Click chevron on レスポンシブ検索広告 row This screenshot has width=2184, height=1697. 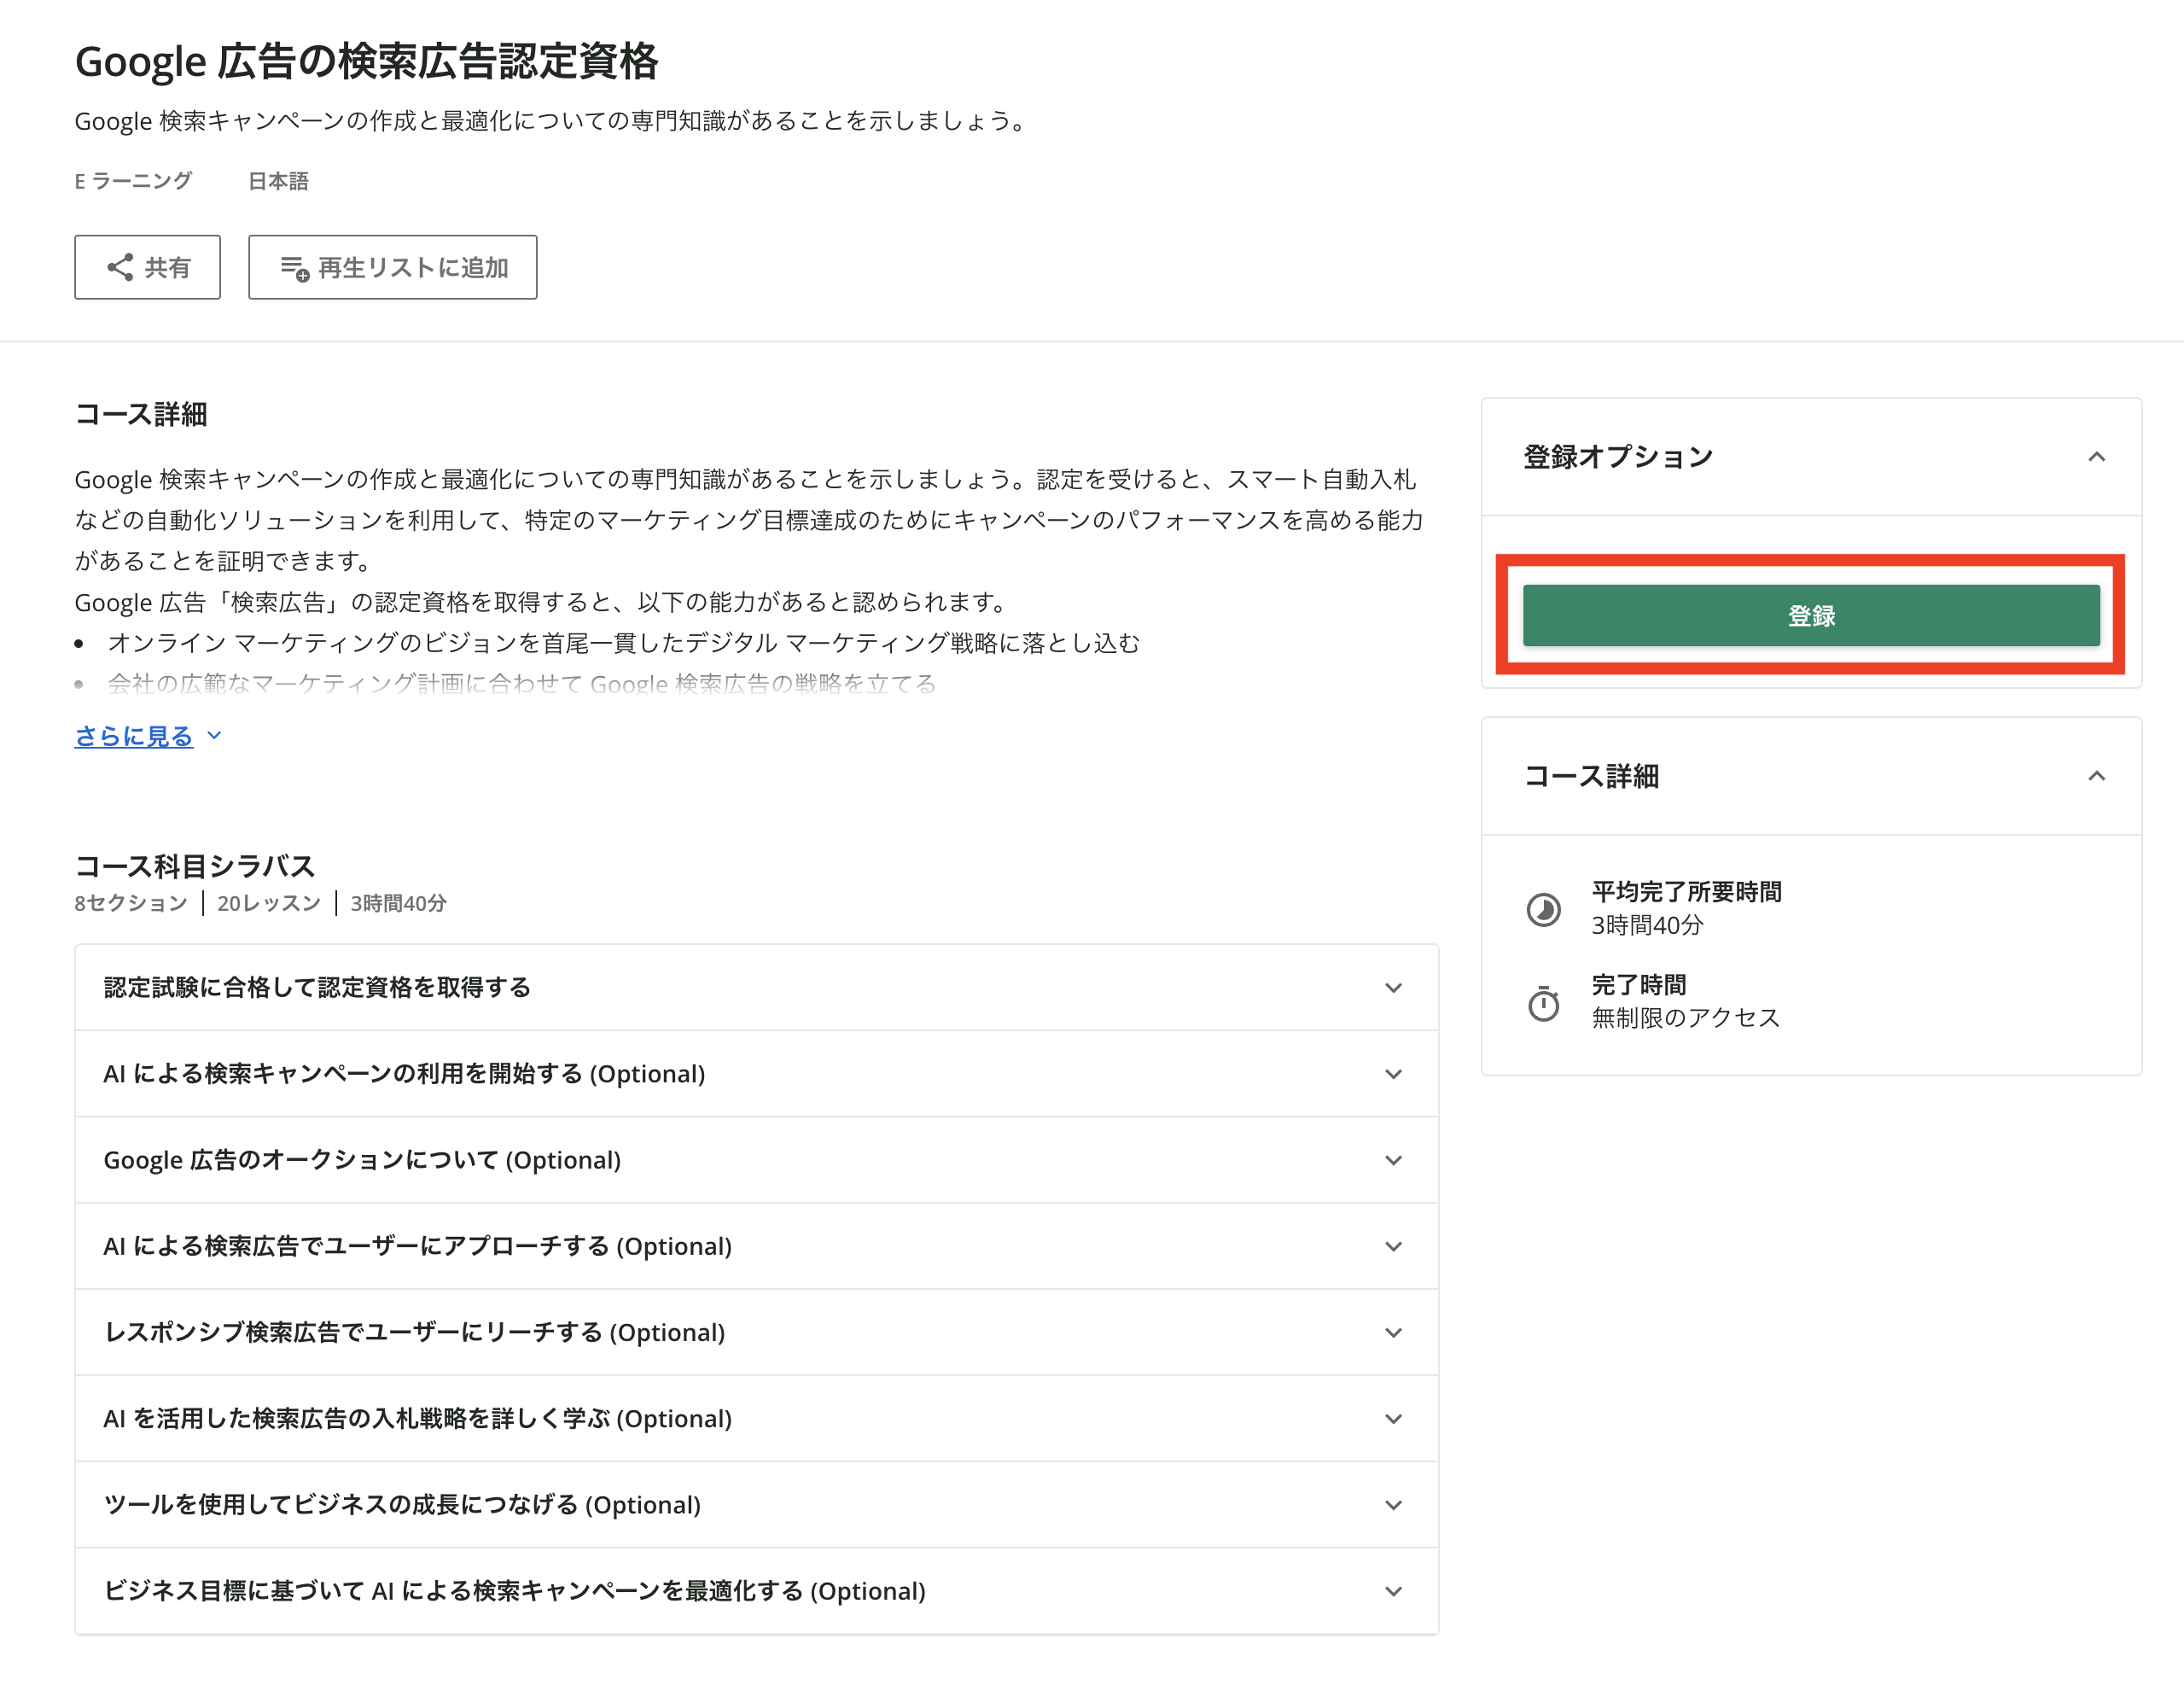click(1393, 1332)
